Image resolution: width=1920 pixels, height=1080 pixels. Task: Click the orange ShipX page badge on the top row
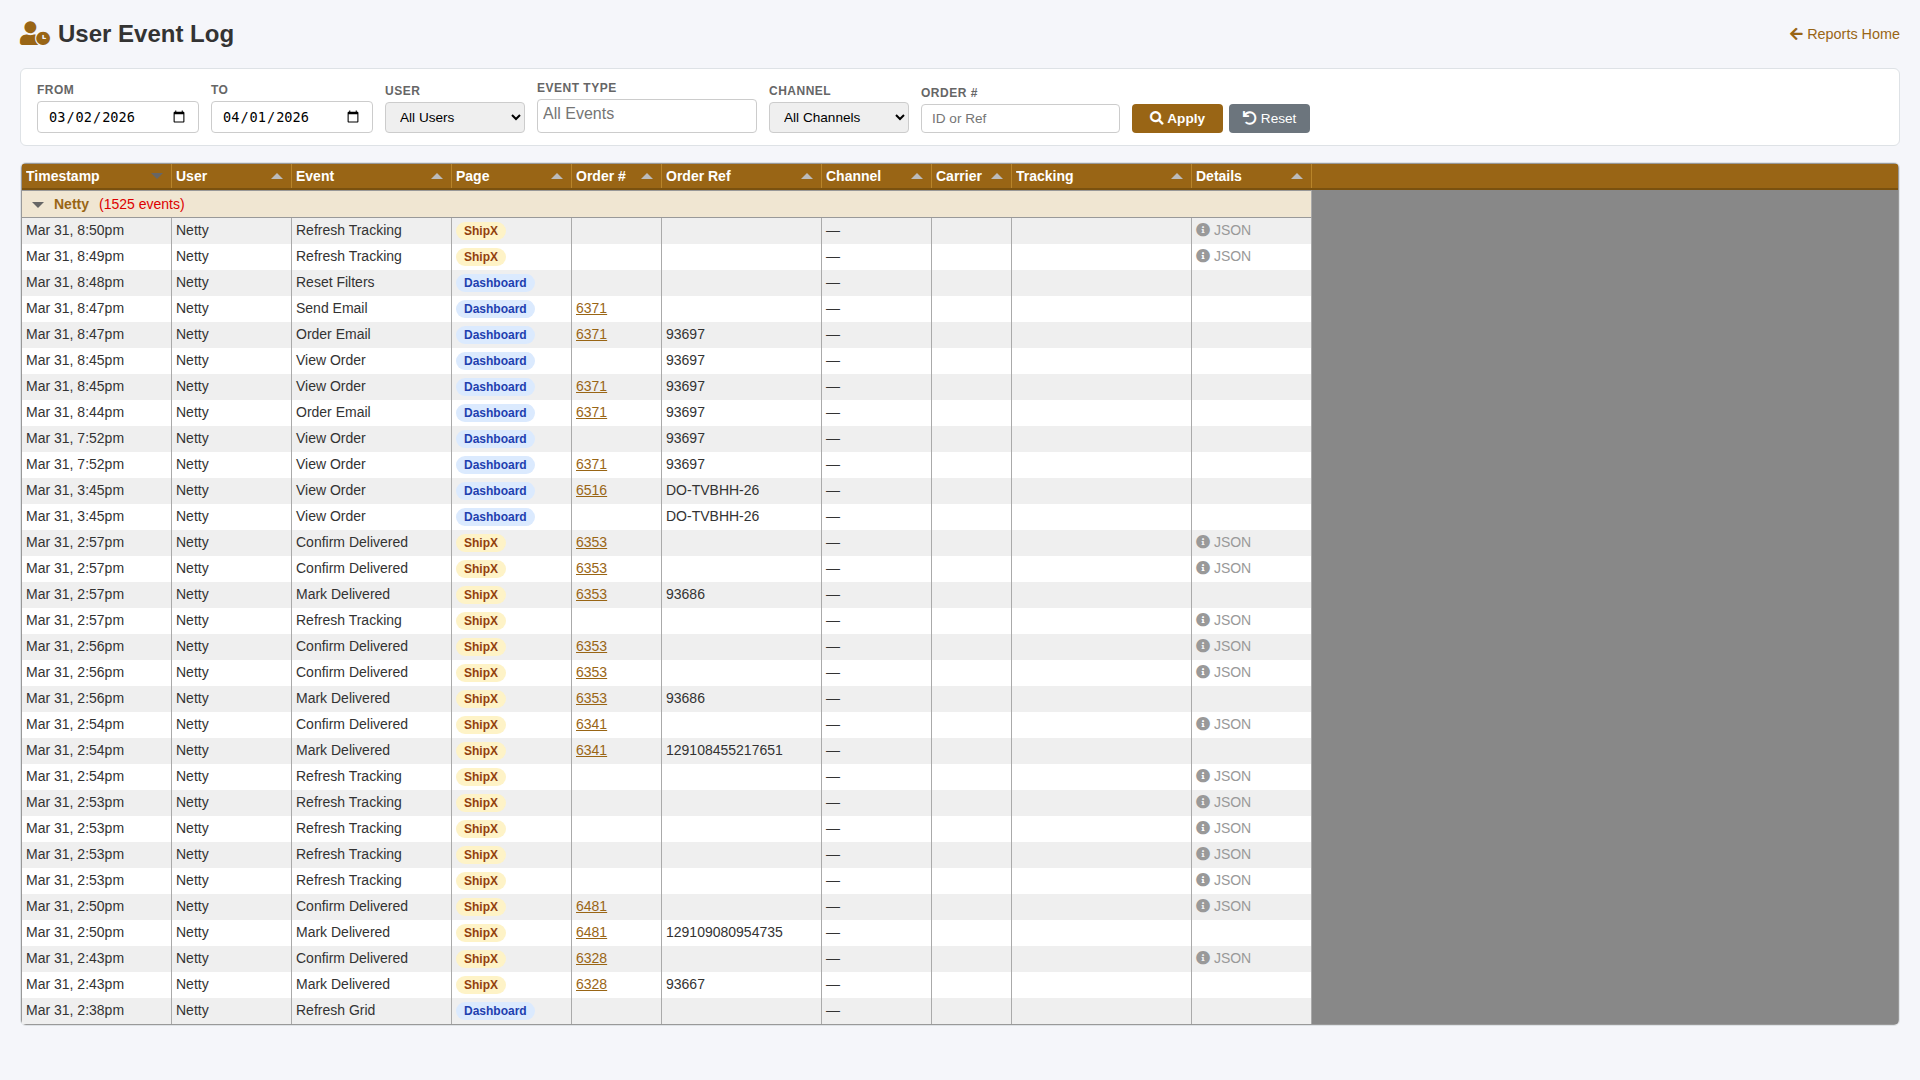(481, 231)
